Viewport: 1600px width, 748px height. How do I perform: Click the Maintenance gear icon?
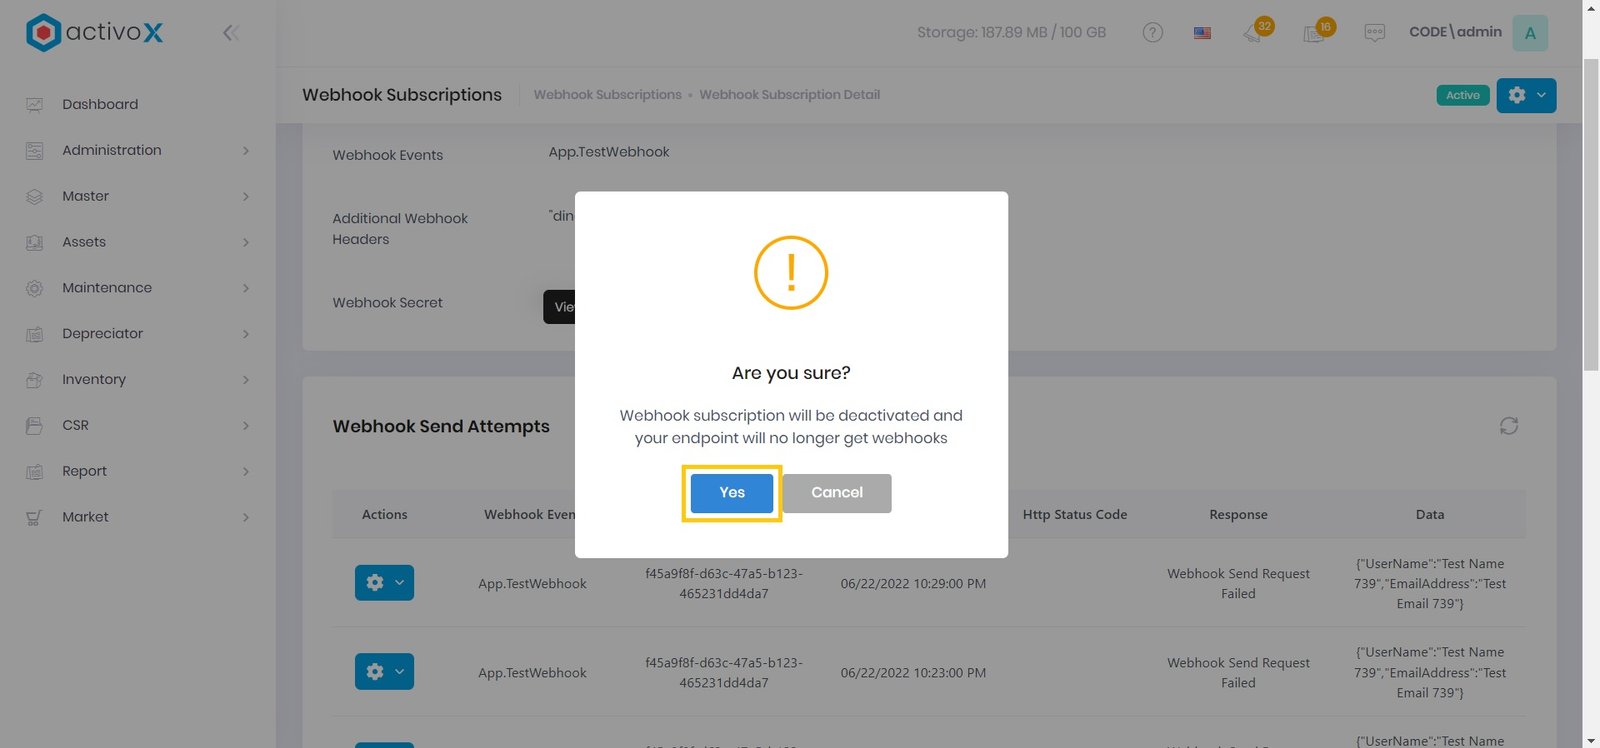(x=34, y=288)
